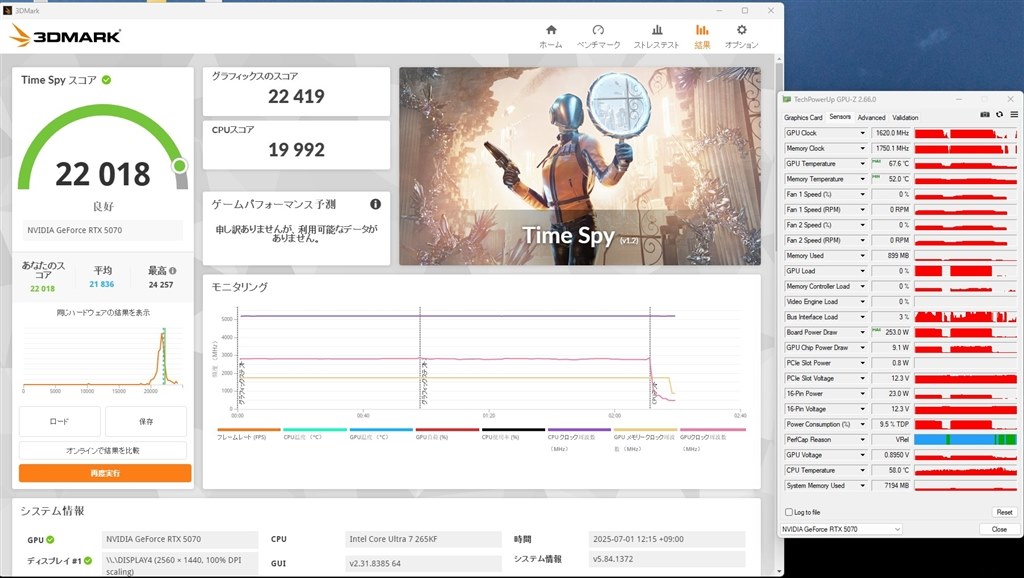
Task: Open the GPU Clock sensor dropdown
Action: point(863,133)
